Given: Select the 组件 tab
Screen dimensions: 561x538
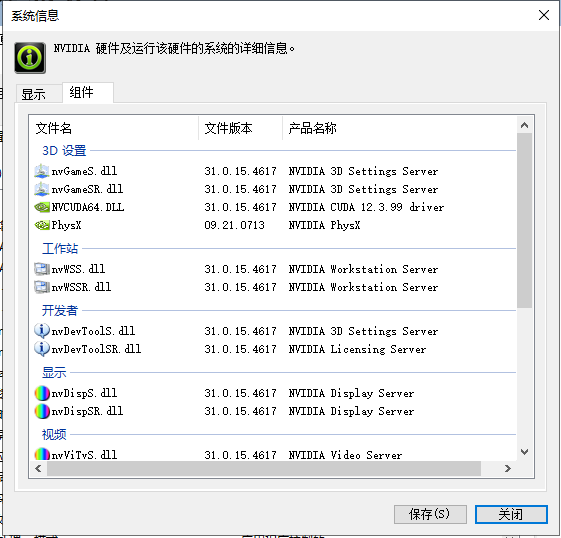Looking at the screenshot, I should pyautogui.click(x=88, y=93).
